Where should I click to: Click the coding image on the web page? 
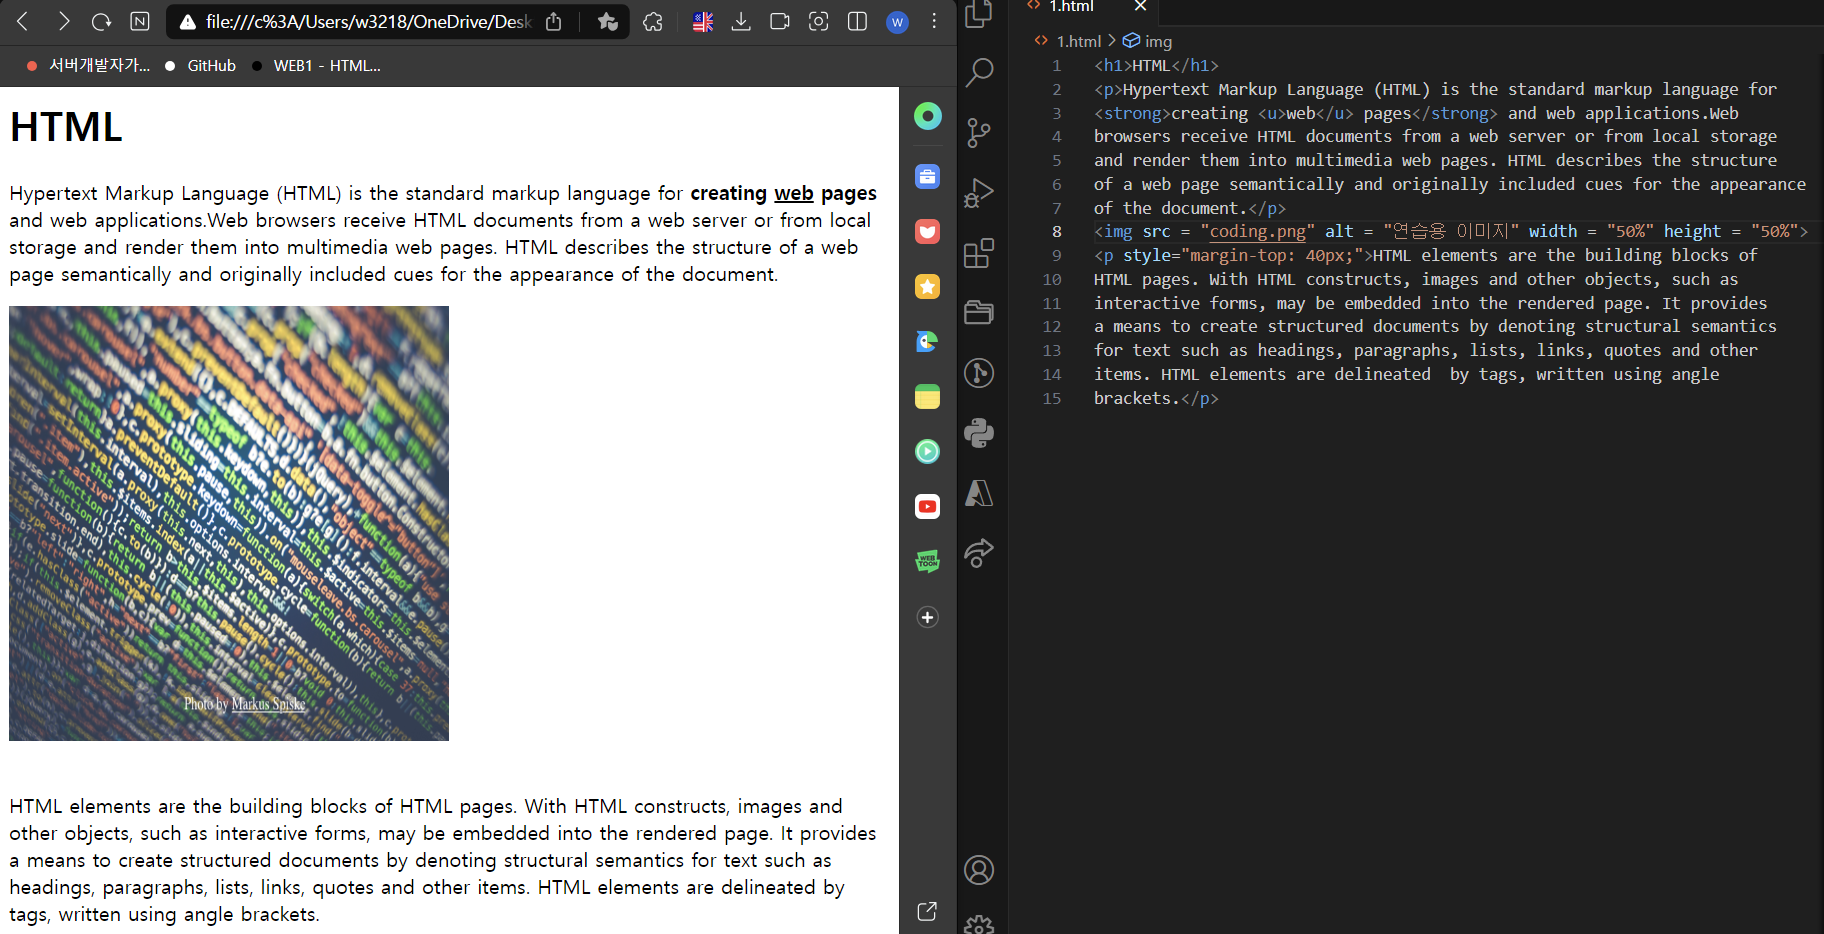tap(229, 523)
